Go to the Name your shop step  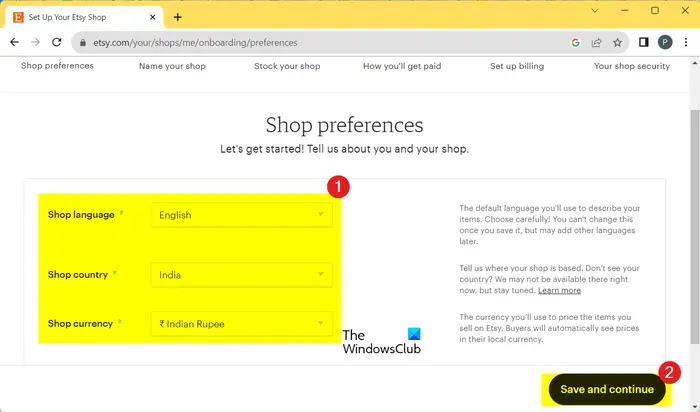click(x=171, y=66)
